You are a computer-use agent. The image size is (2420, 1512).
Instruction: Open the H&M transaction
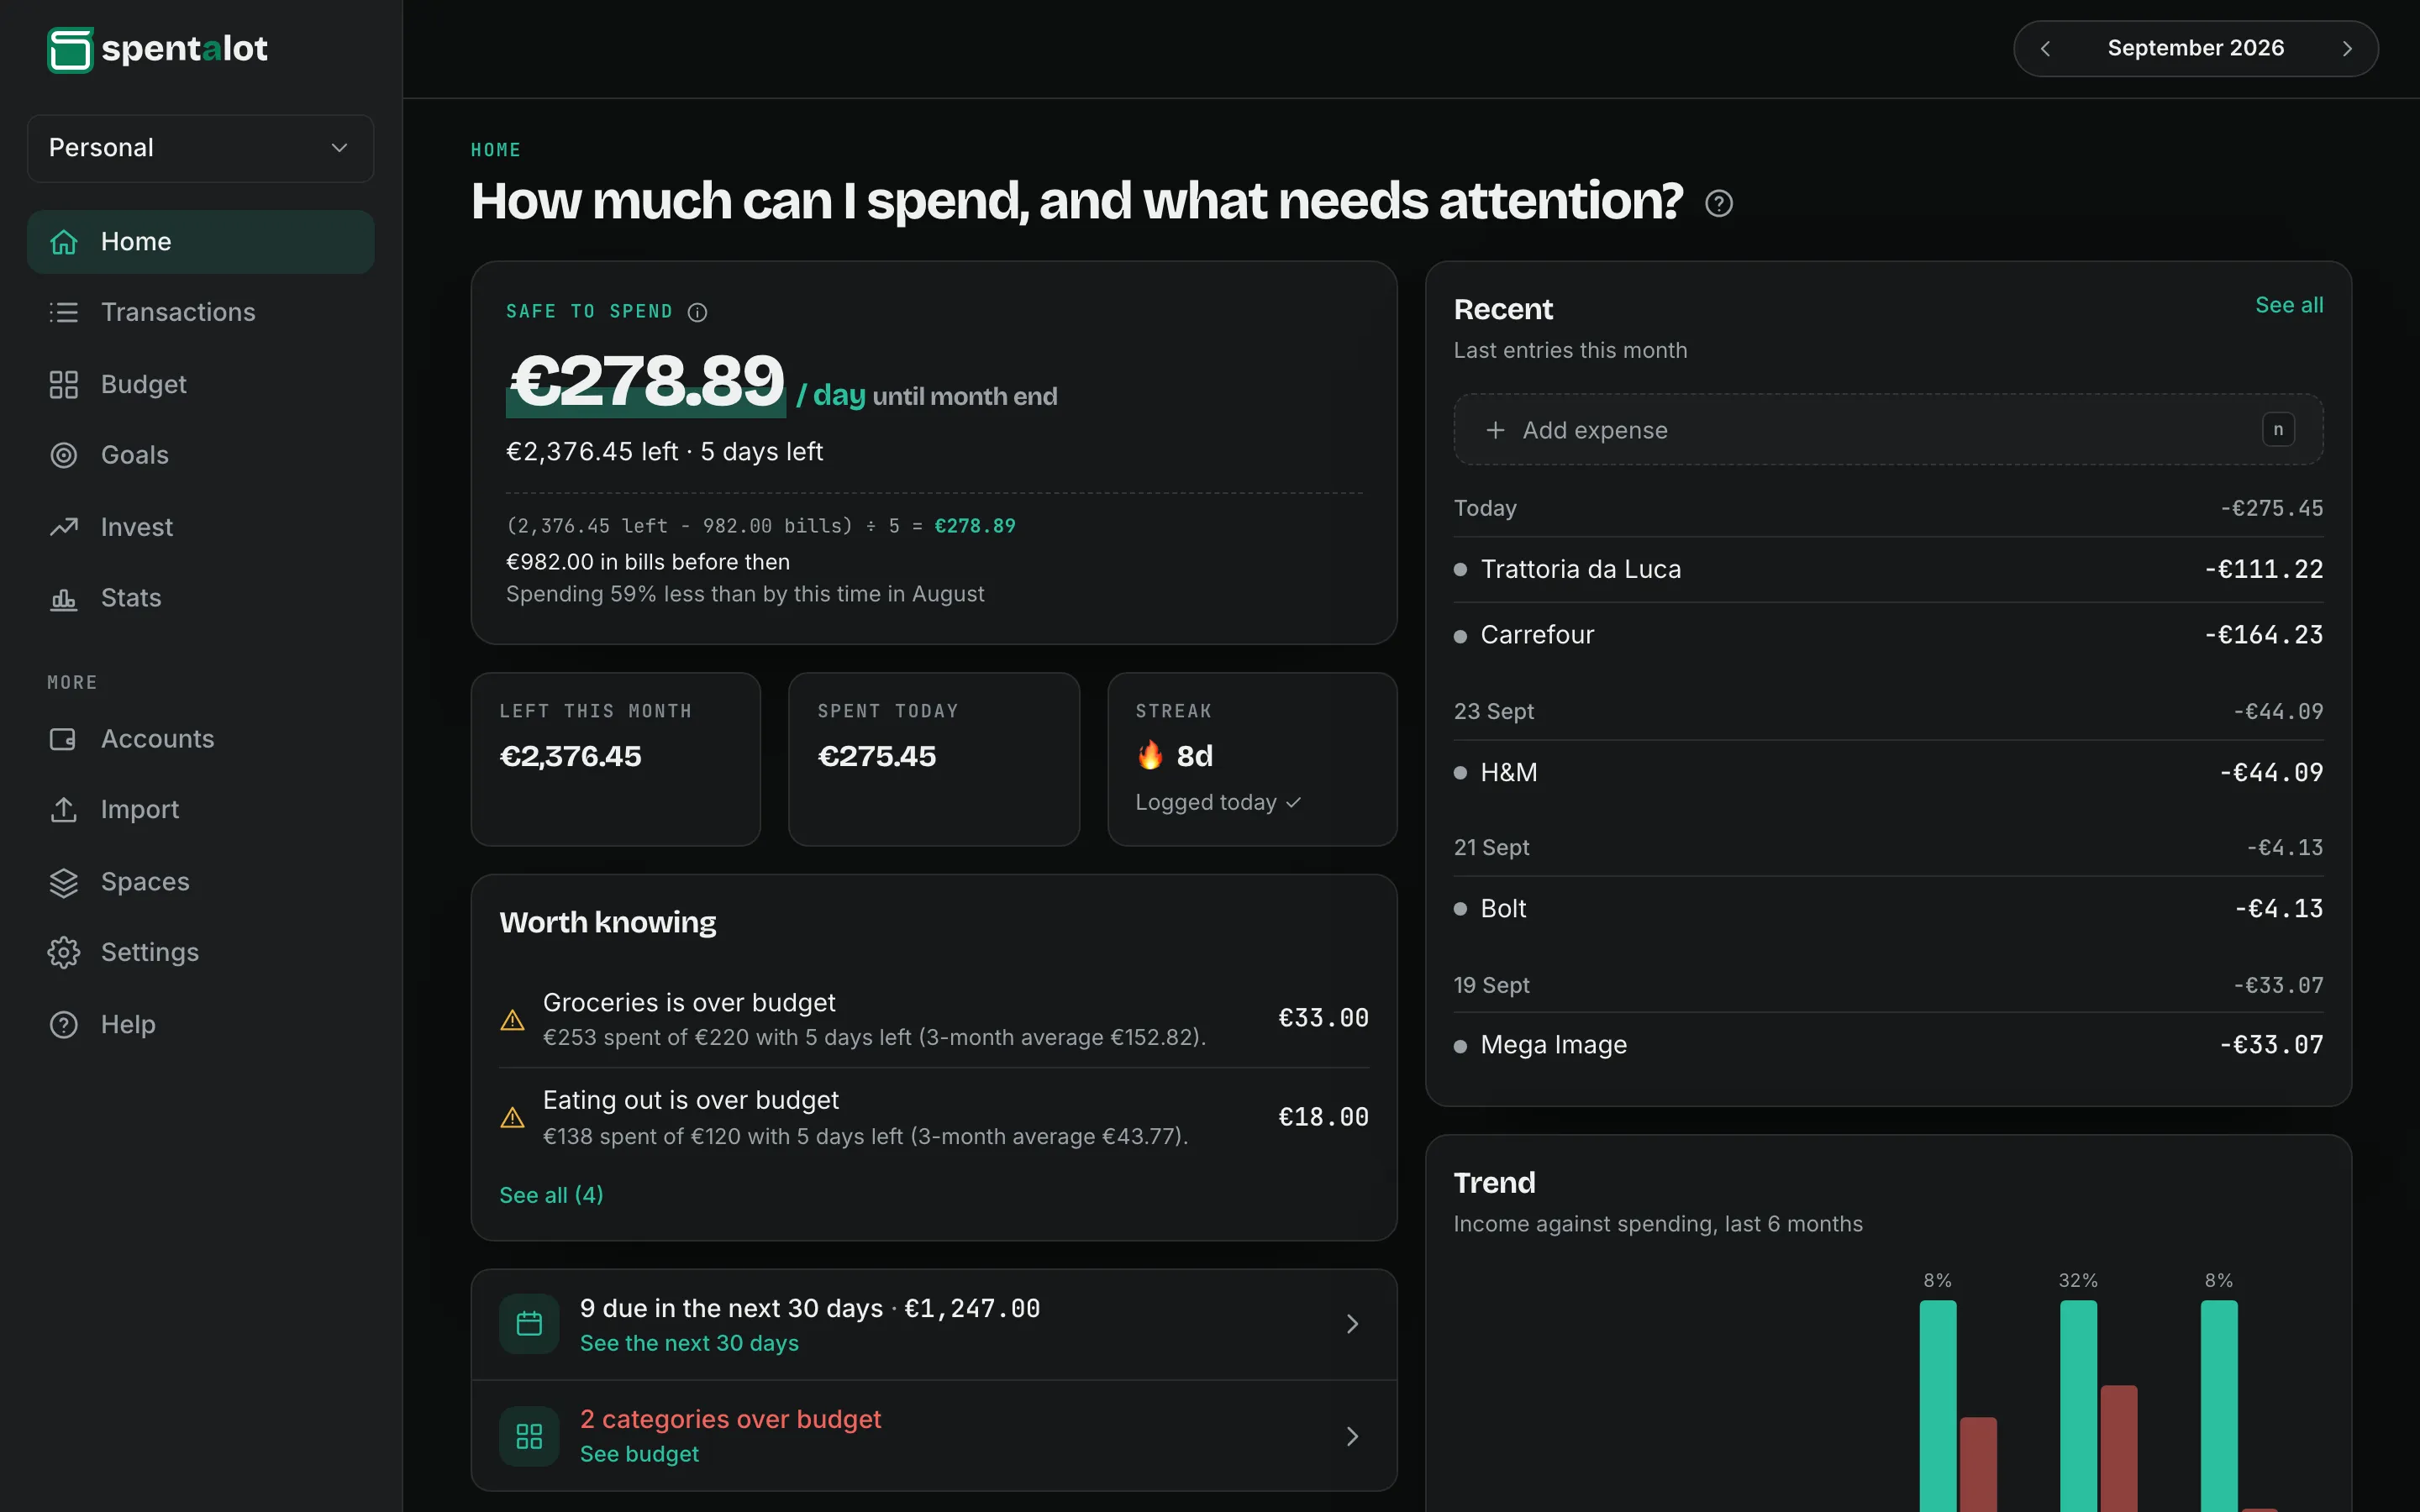(x=1887, y=772)
